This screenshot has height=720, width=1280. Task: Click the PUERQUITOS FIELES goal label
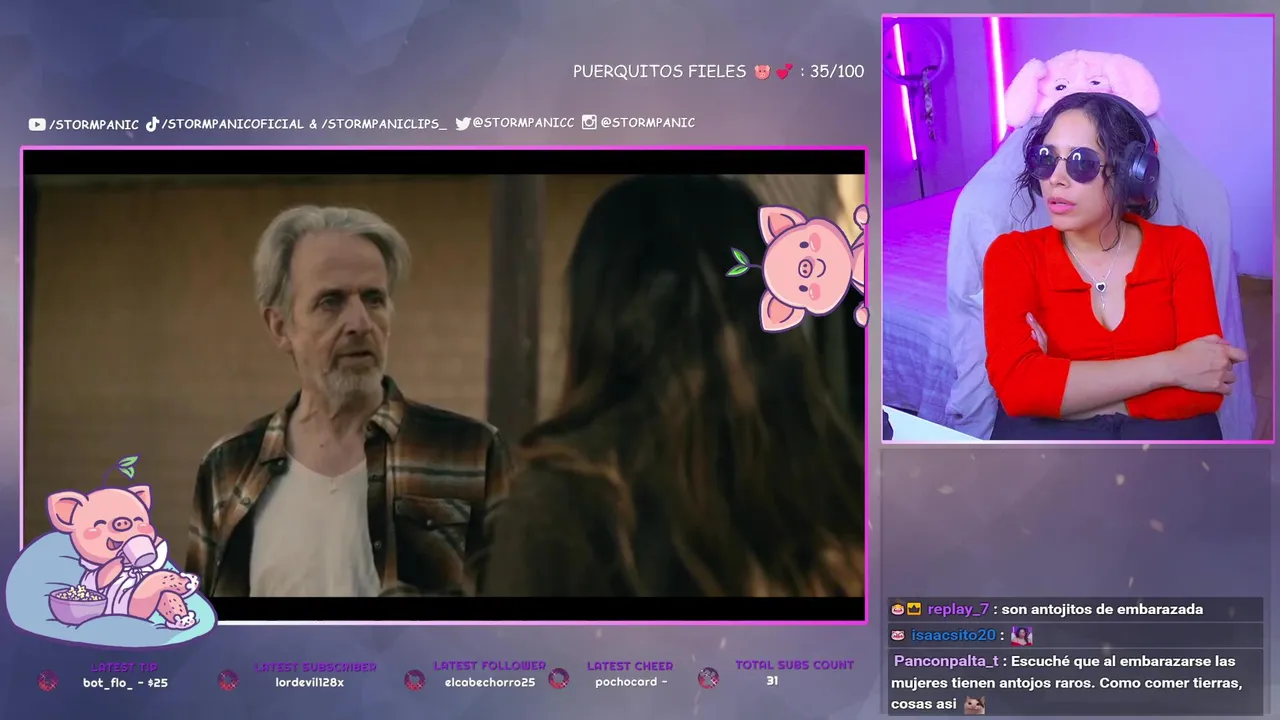[660, 71]
